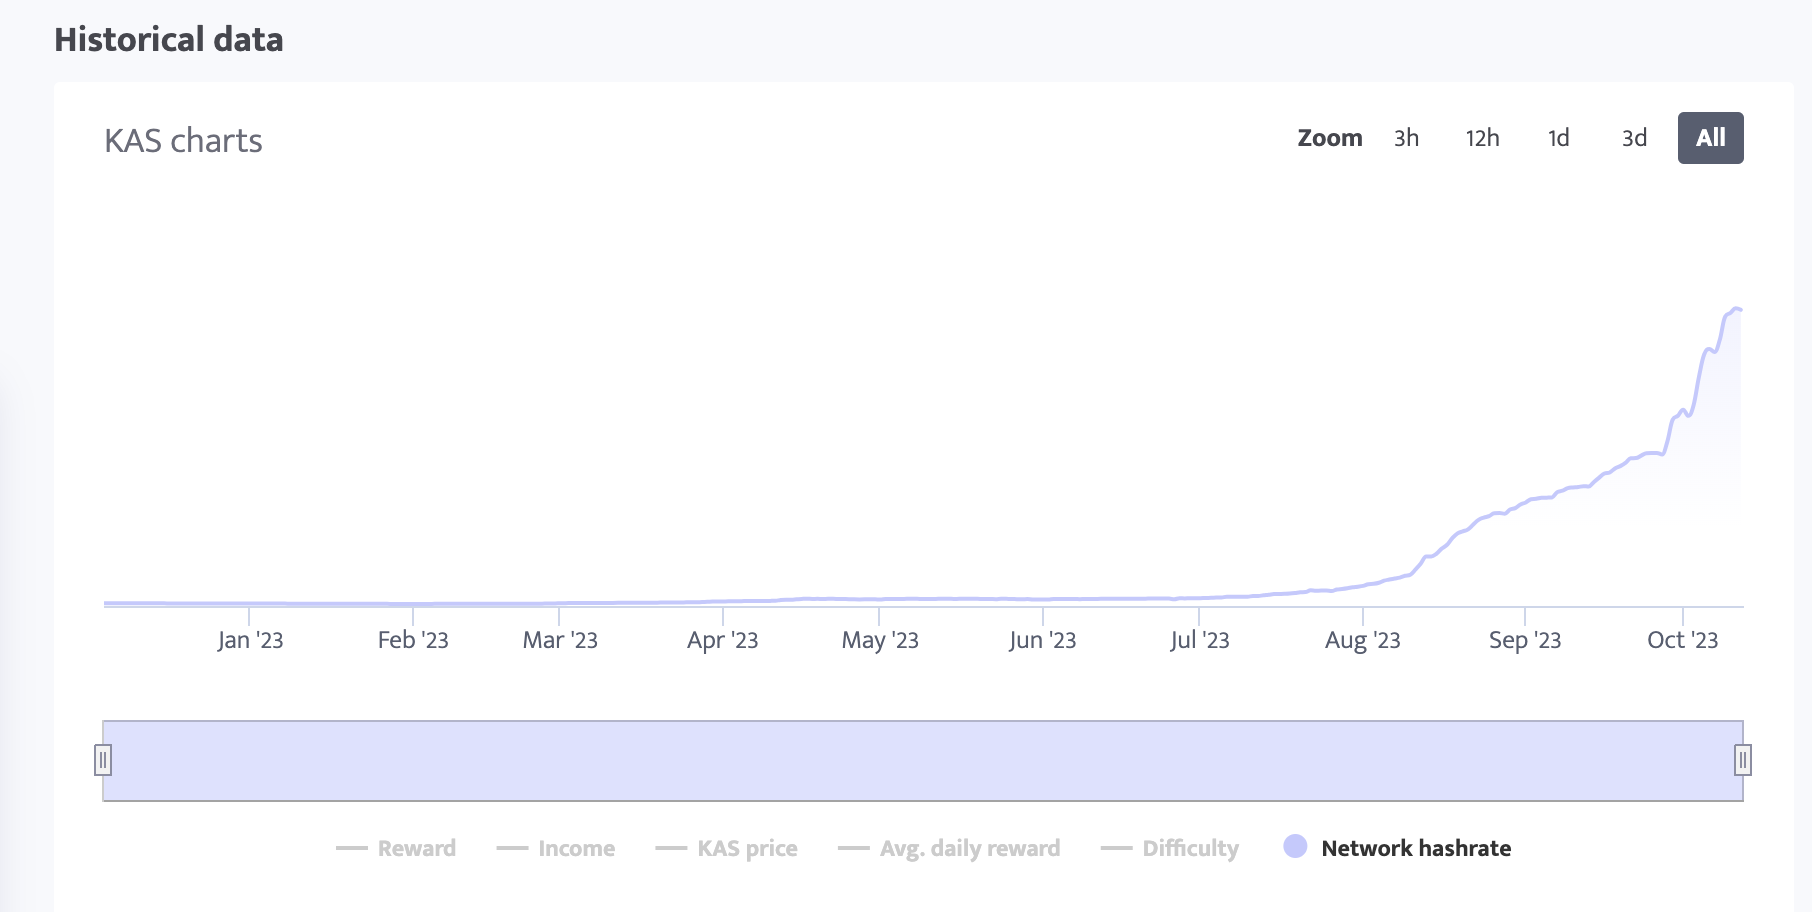Switch zoom to 1d
1812x912 pixels.
(1558, 138)
